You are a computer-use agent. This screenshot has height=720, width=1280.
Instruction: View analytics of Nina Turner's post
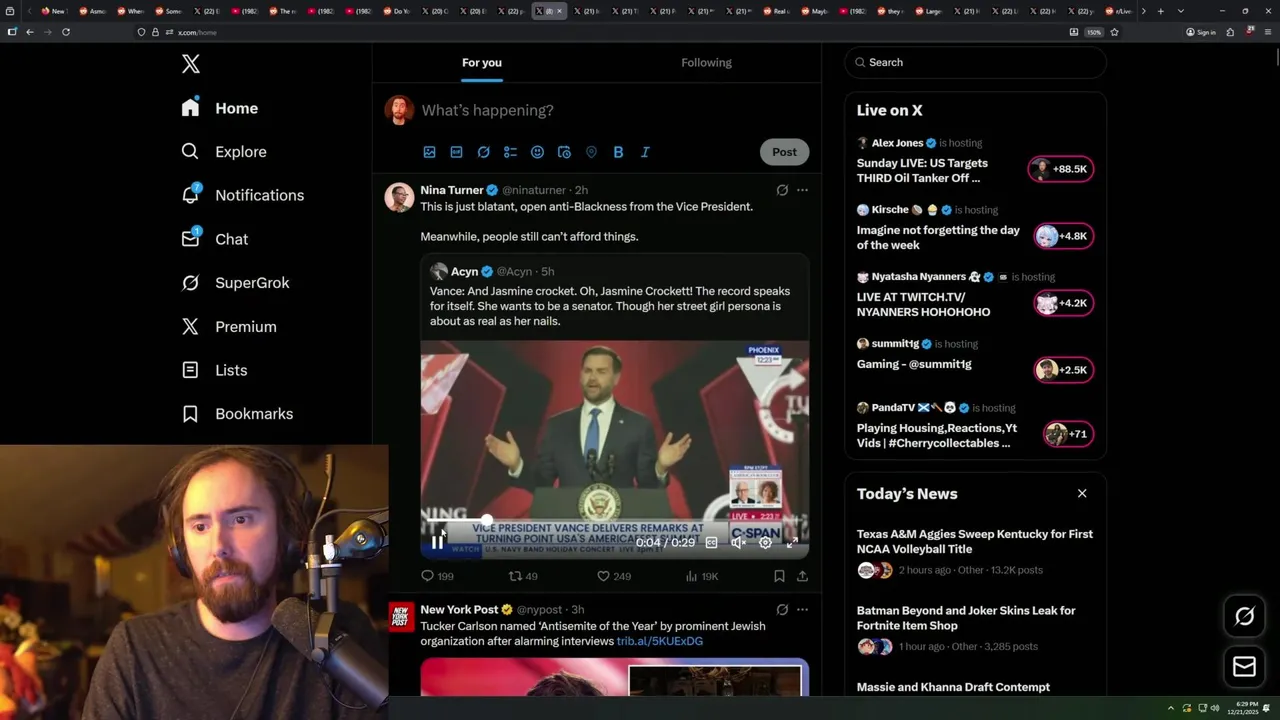click(x=702, y=576)
